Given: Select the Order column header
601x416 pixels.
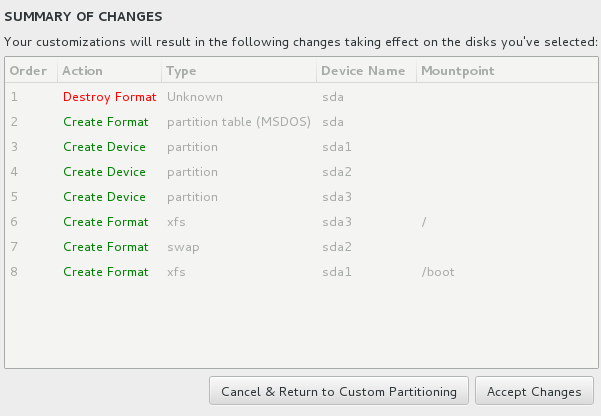Looking at the screenshot, I should [31, 71].
